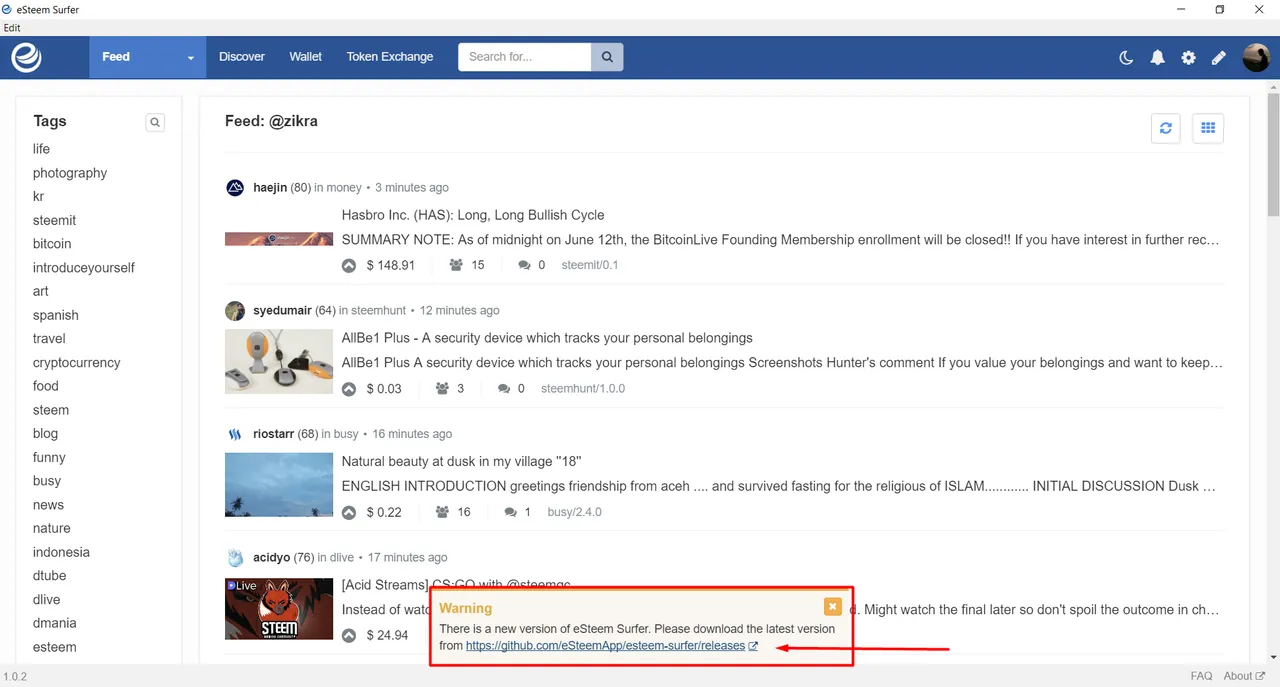Click the search magnifier button
The height and width of the screenshot is (687, 1280).
[607, 57]
